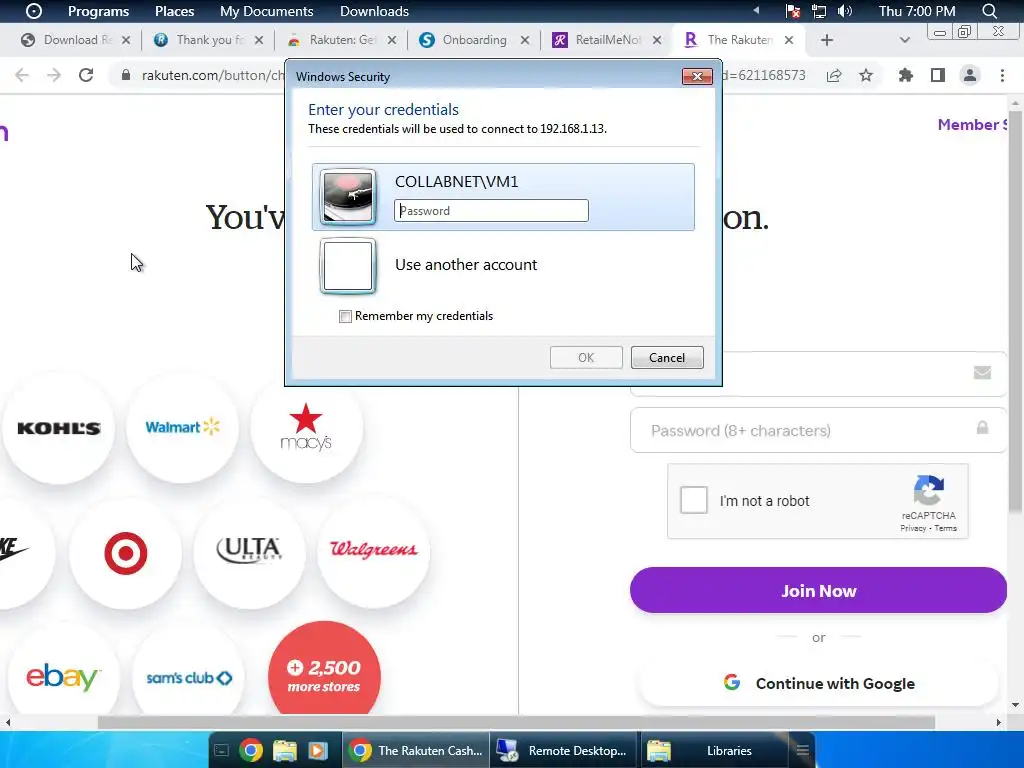Image resolution: width=1024 pixels, height=768 pixels.
Task: Click the Ulta Beauty logo
Action: 249,550
